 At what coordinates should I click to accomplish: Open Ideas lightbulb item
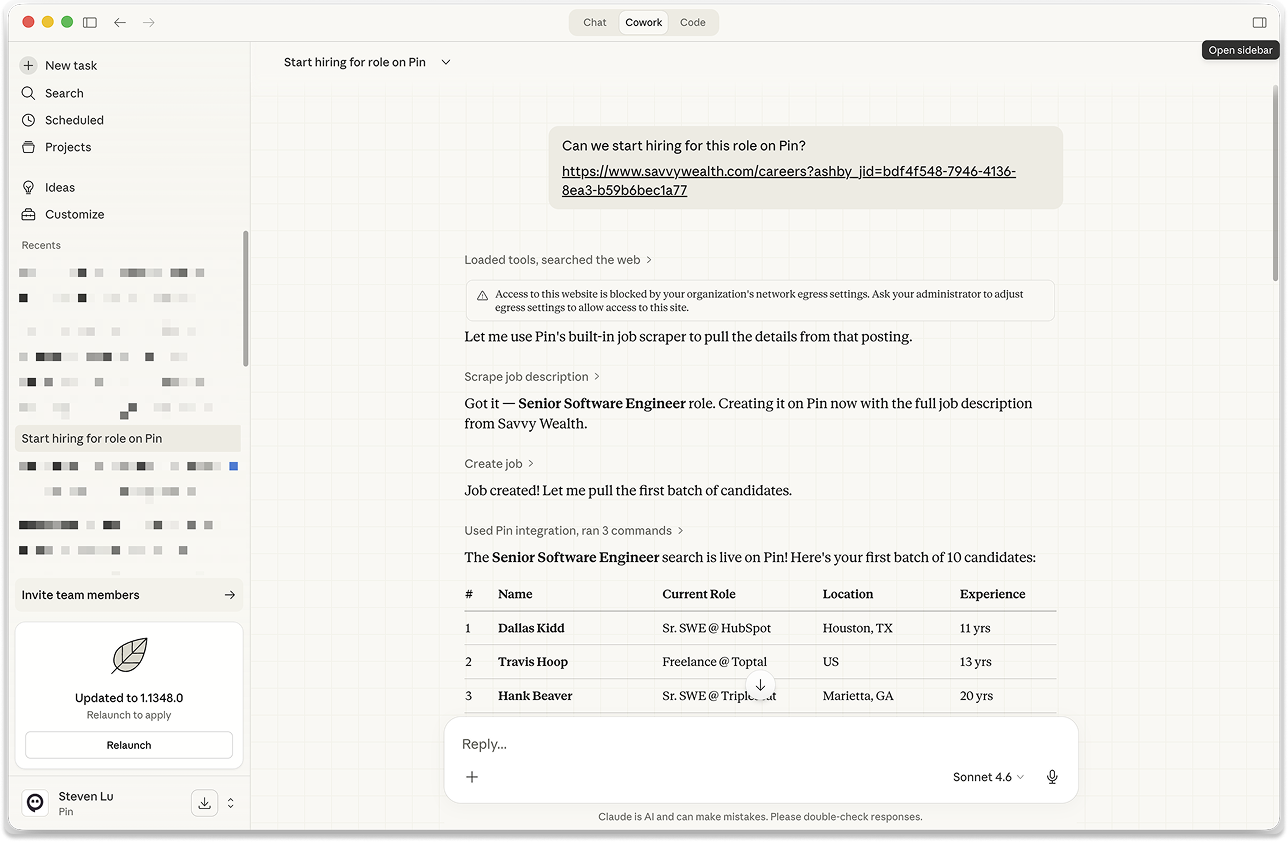[59, 187]
